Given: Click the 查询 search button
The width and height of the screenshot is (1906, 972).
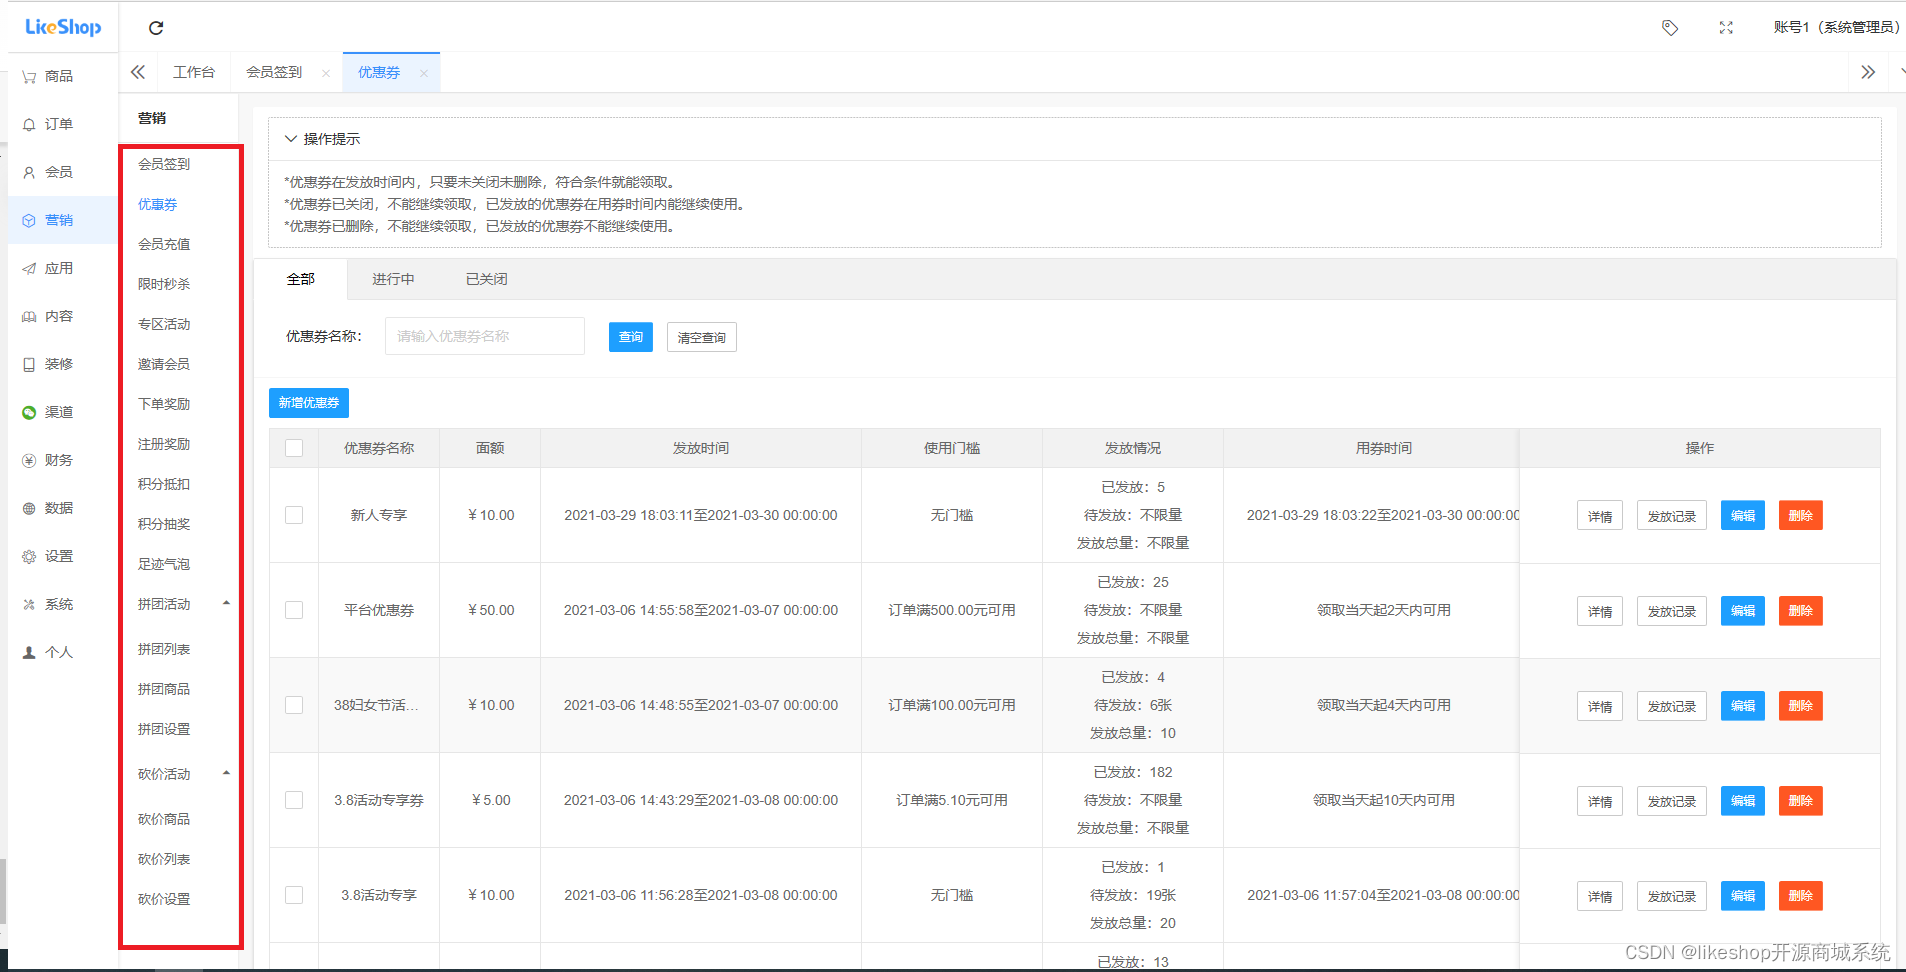Looking at the screenshot, I should 631,337.
